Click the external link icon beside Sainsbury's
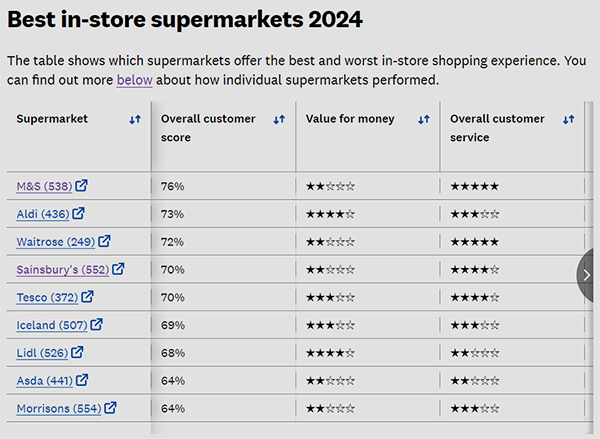This screenshot has height=439, width=600. click(x=118, y=269)
